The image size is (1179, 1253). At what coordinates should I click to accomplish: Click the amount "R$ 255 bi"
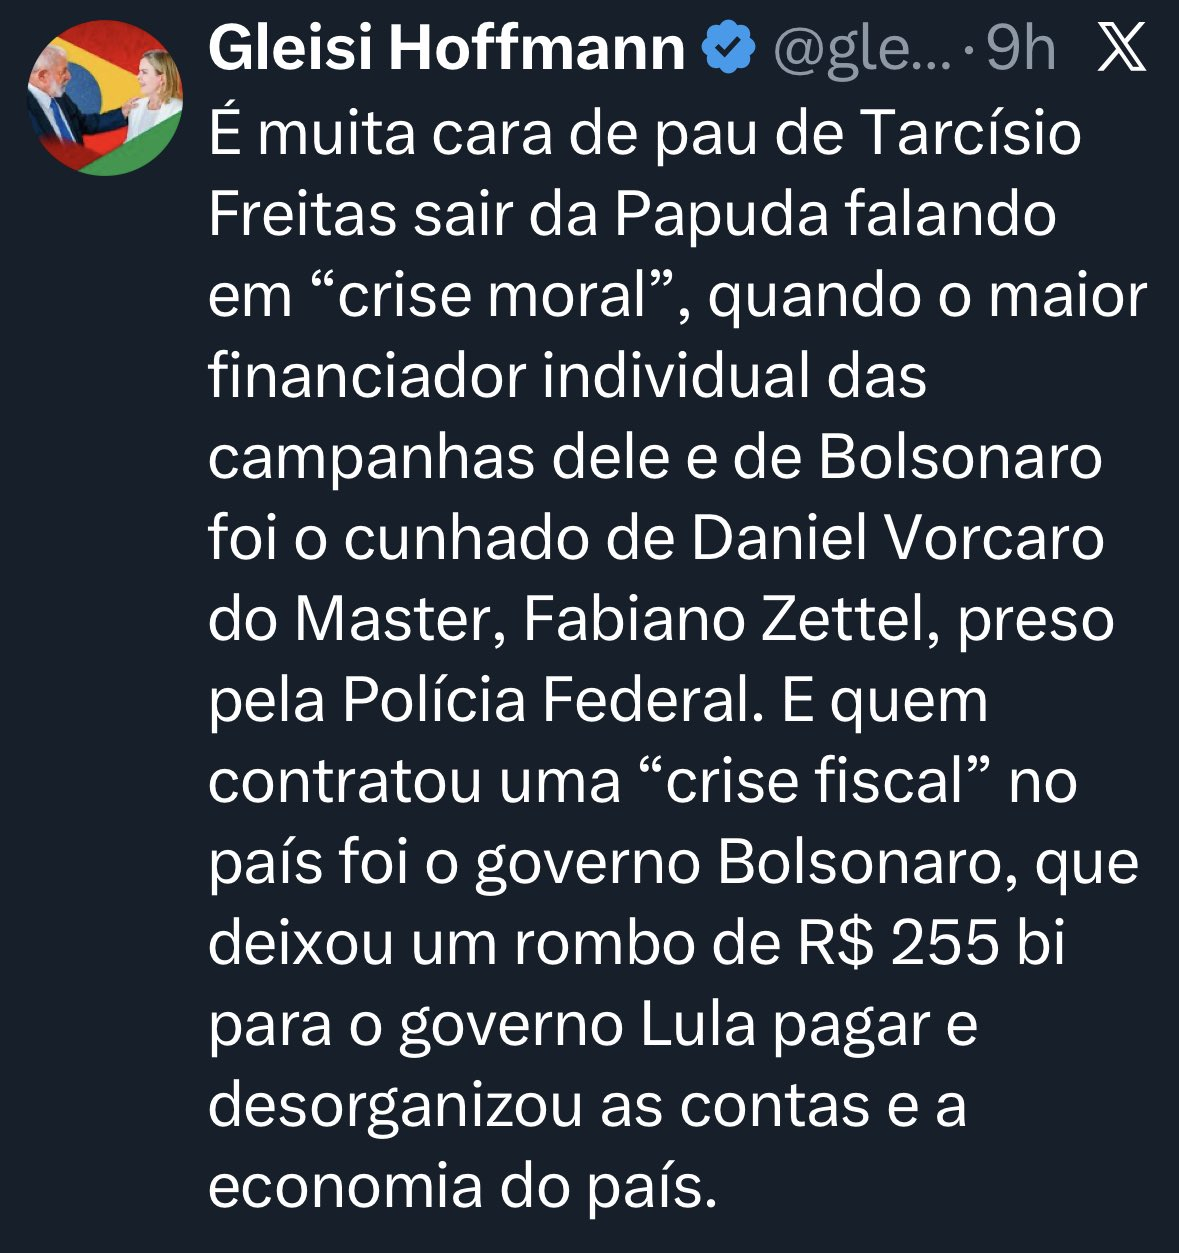[x=930, y=943]
